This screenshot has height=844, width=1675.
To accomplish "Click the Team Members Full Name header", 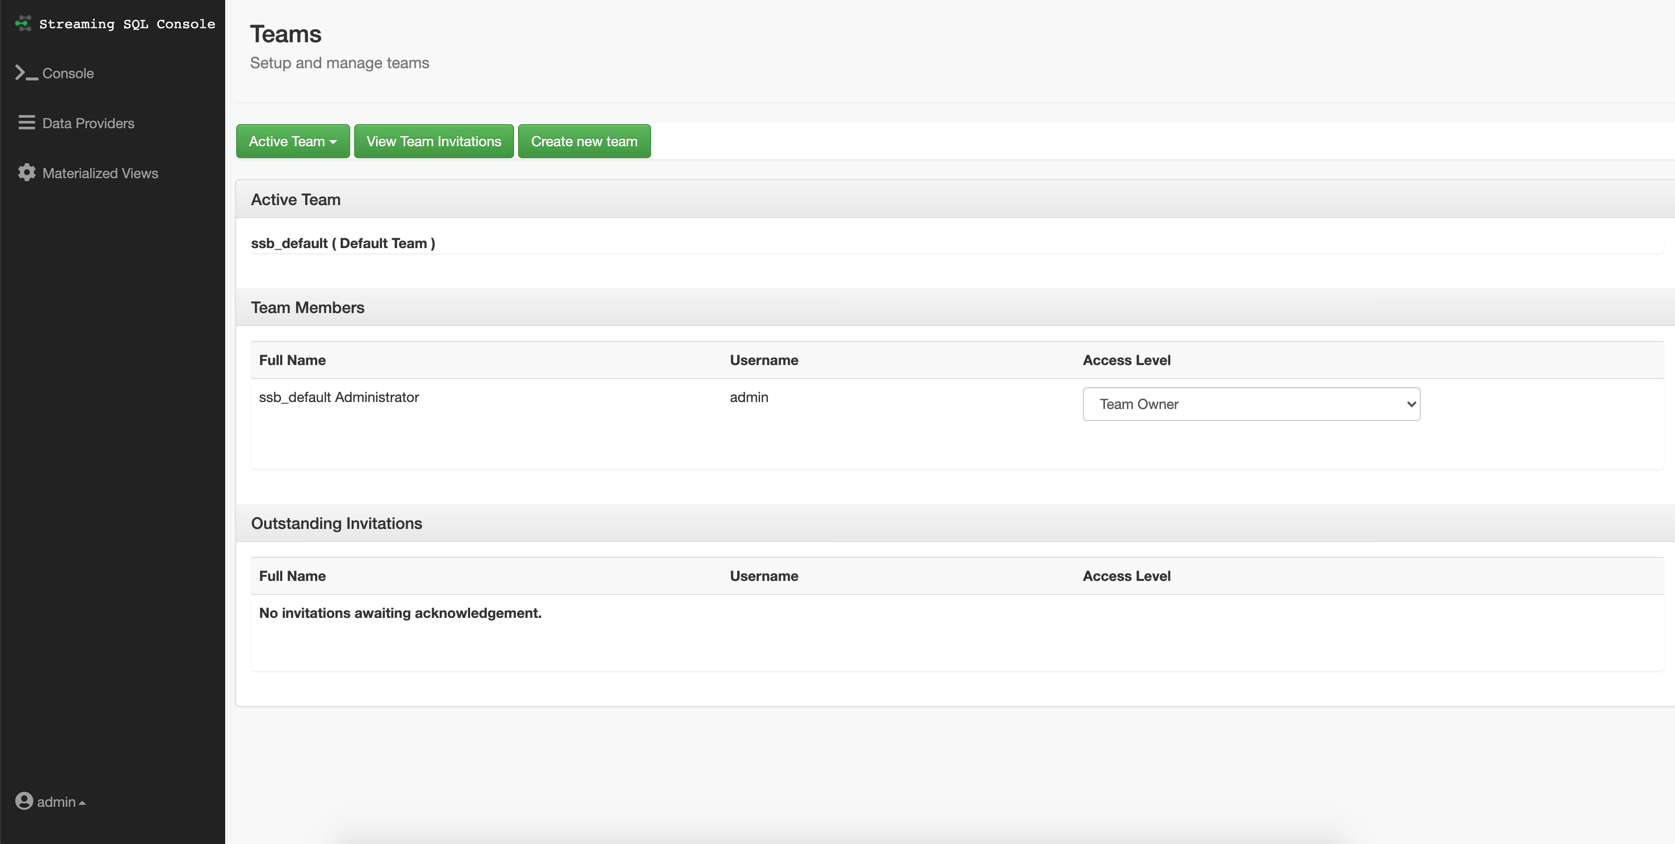I will tap(292, 360).
